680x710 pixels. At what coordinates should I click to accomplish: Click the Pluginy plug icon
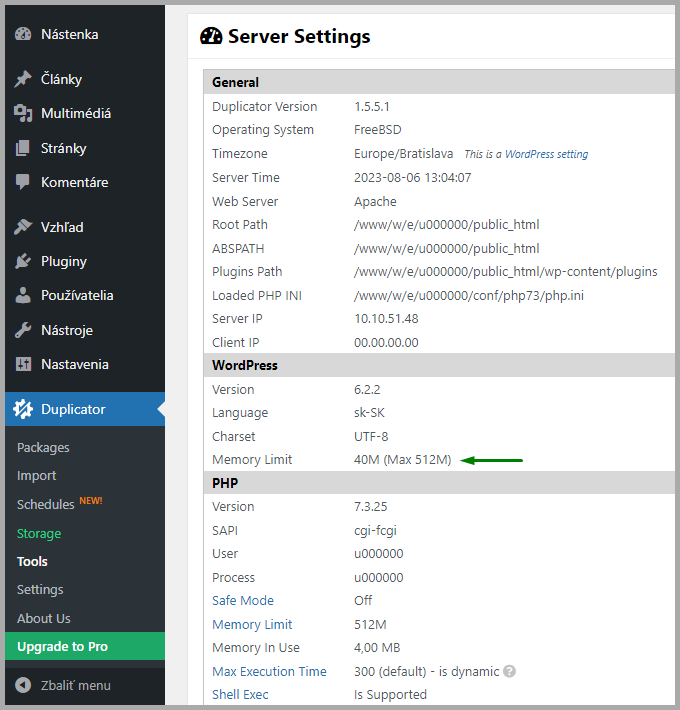(x=23, y=262)
